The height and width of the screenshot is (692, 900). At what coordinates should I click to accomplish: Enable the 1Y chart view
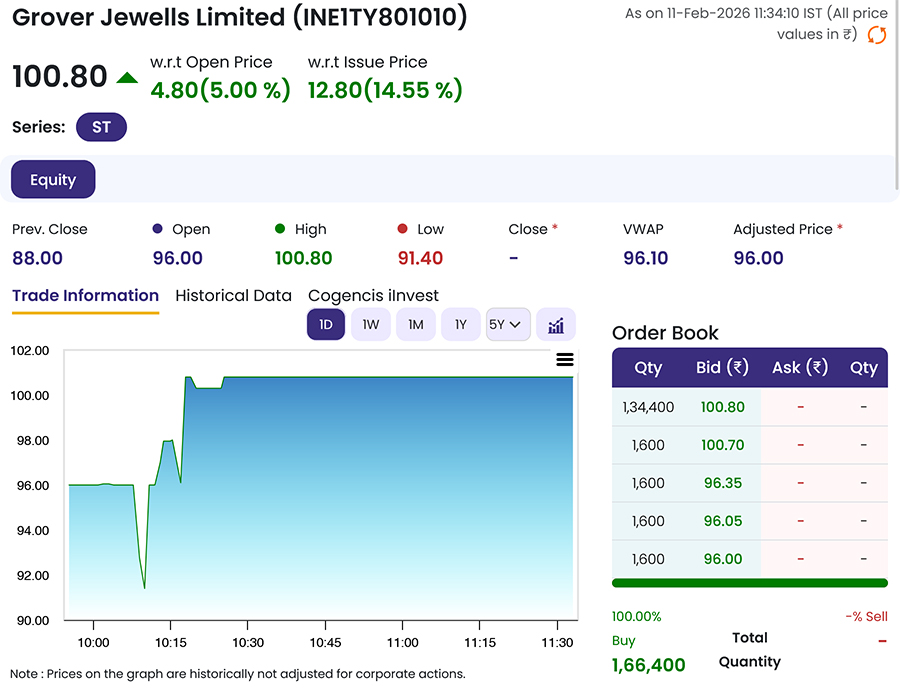[x=460, y=324]
